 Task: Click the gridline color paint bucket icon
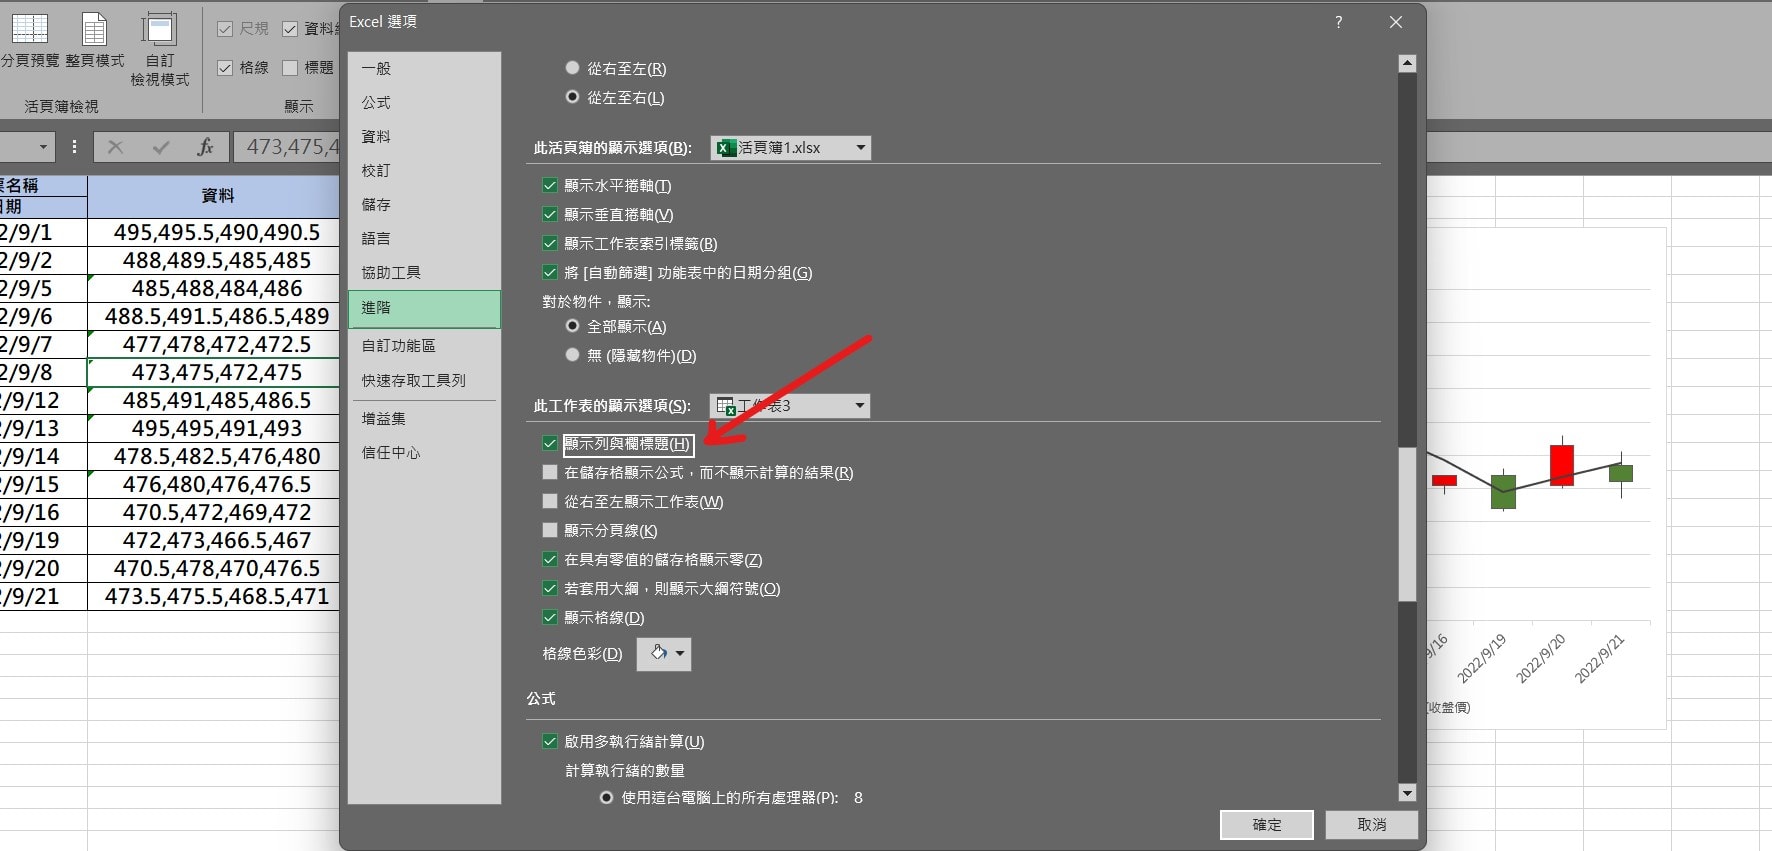pos(658,653)
